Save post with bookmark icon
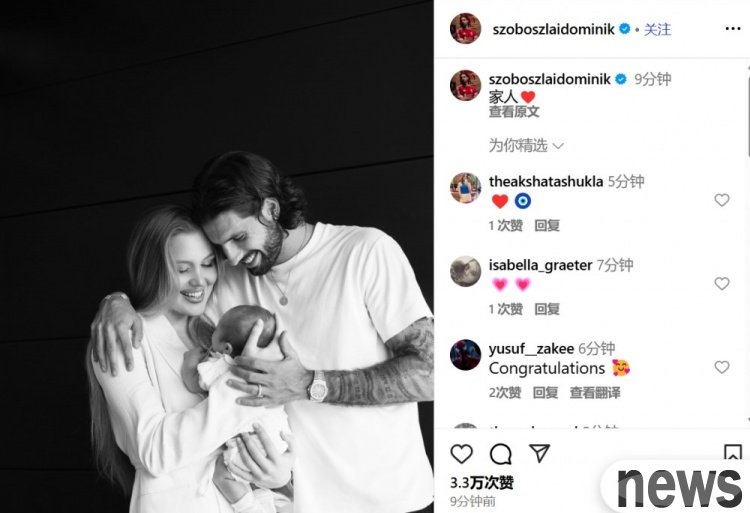The width and height of the screenshot is (750, 513). 733,452
